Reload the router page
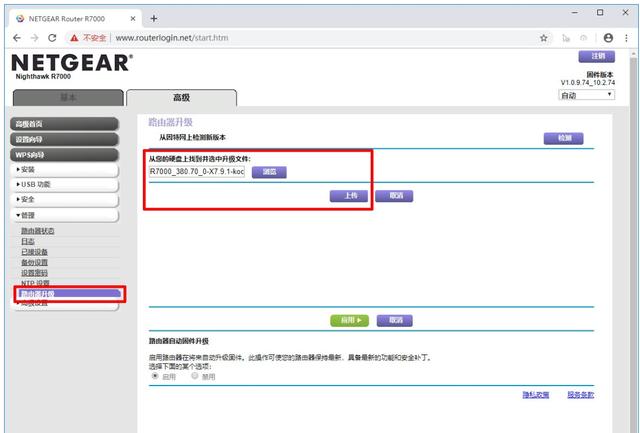The image size is (640, 433). coord(52,38)
